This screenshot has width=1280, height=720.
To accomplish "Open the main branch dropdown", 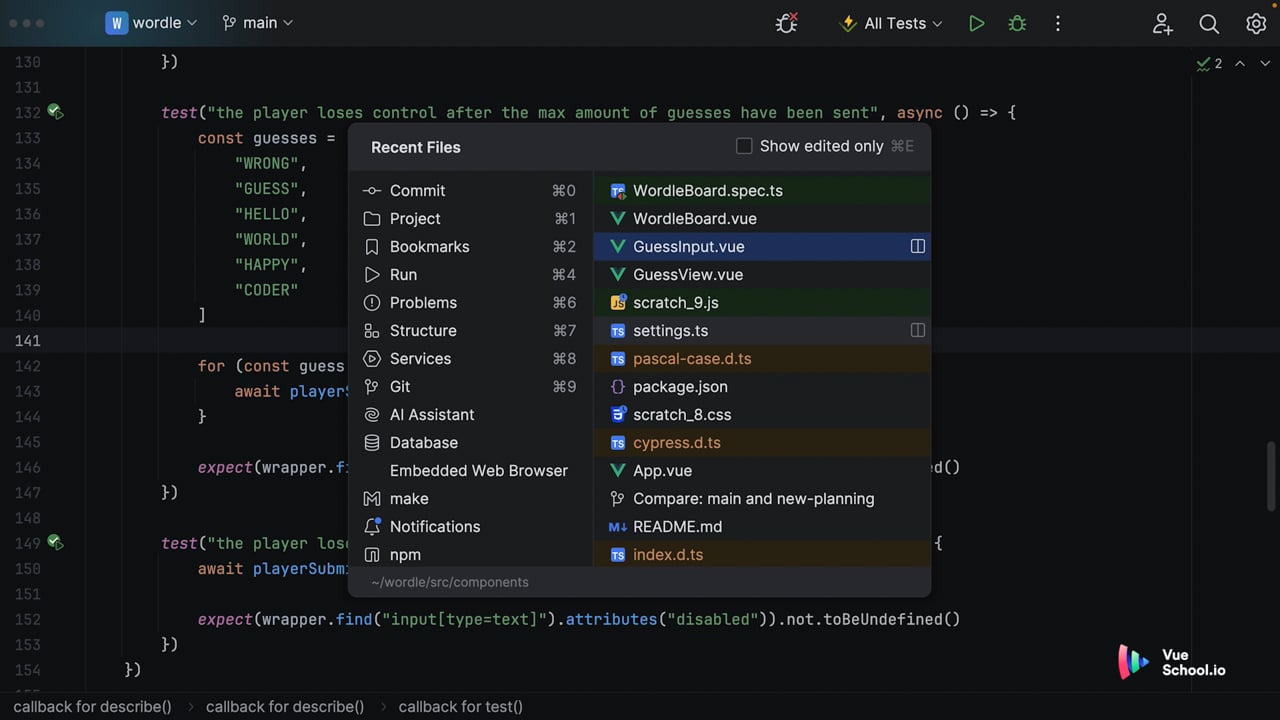I will coord(258,23).
